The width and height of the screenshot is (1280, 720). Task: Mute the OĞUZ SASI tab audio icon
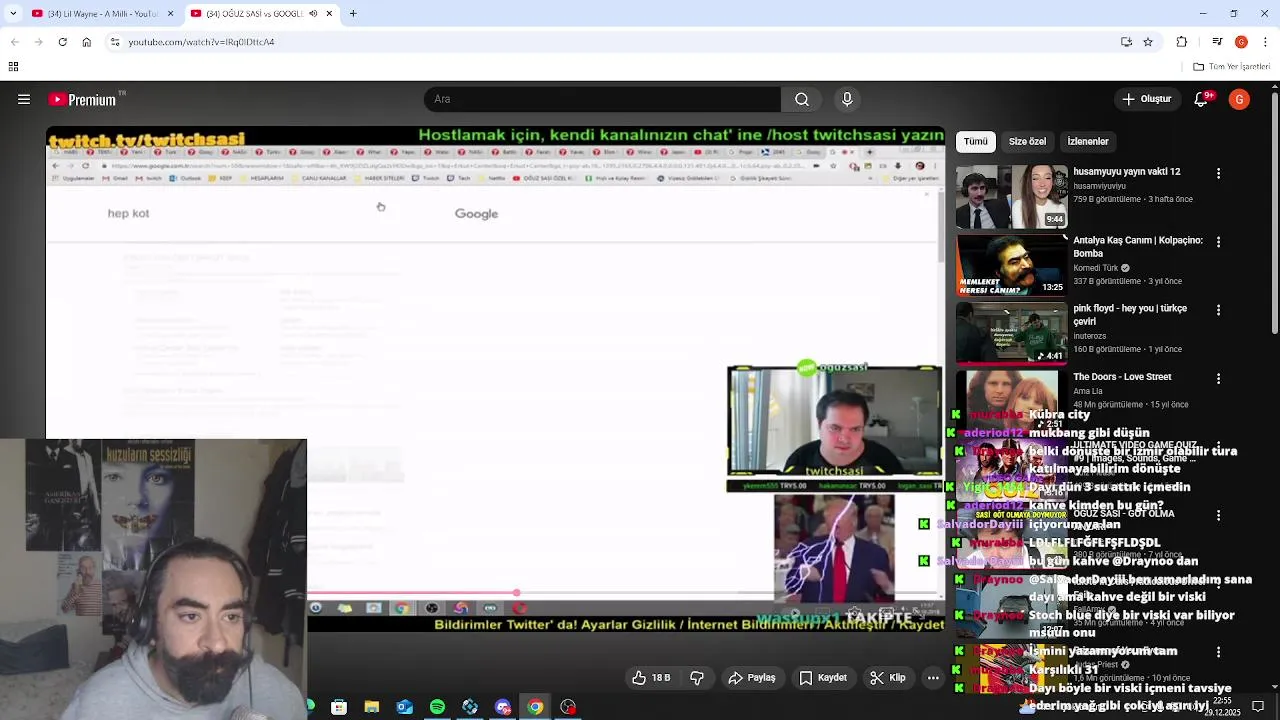coord(313,14)
